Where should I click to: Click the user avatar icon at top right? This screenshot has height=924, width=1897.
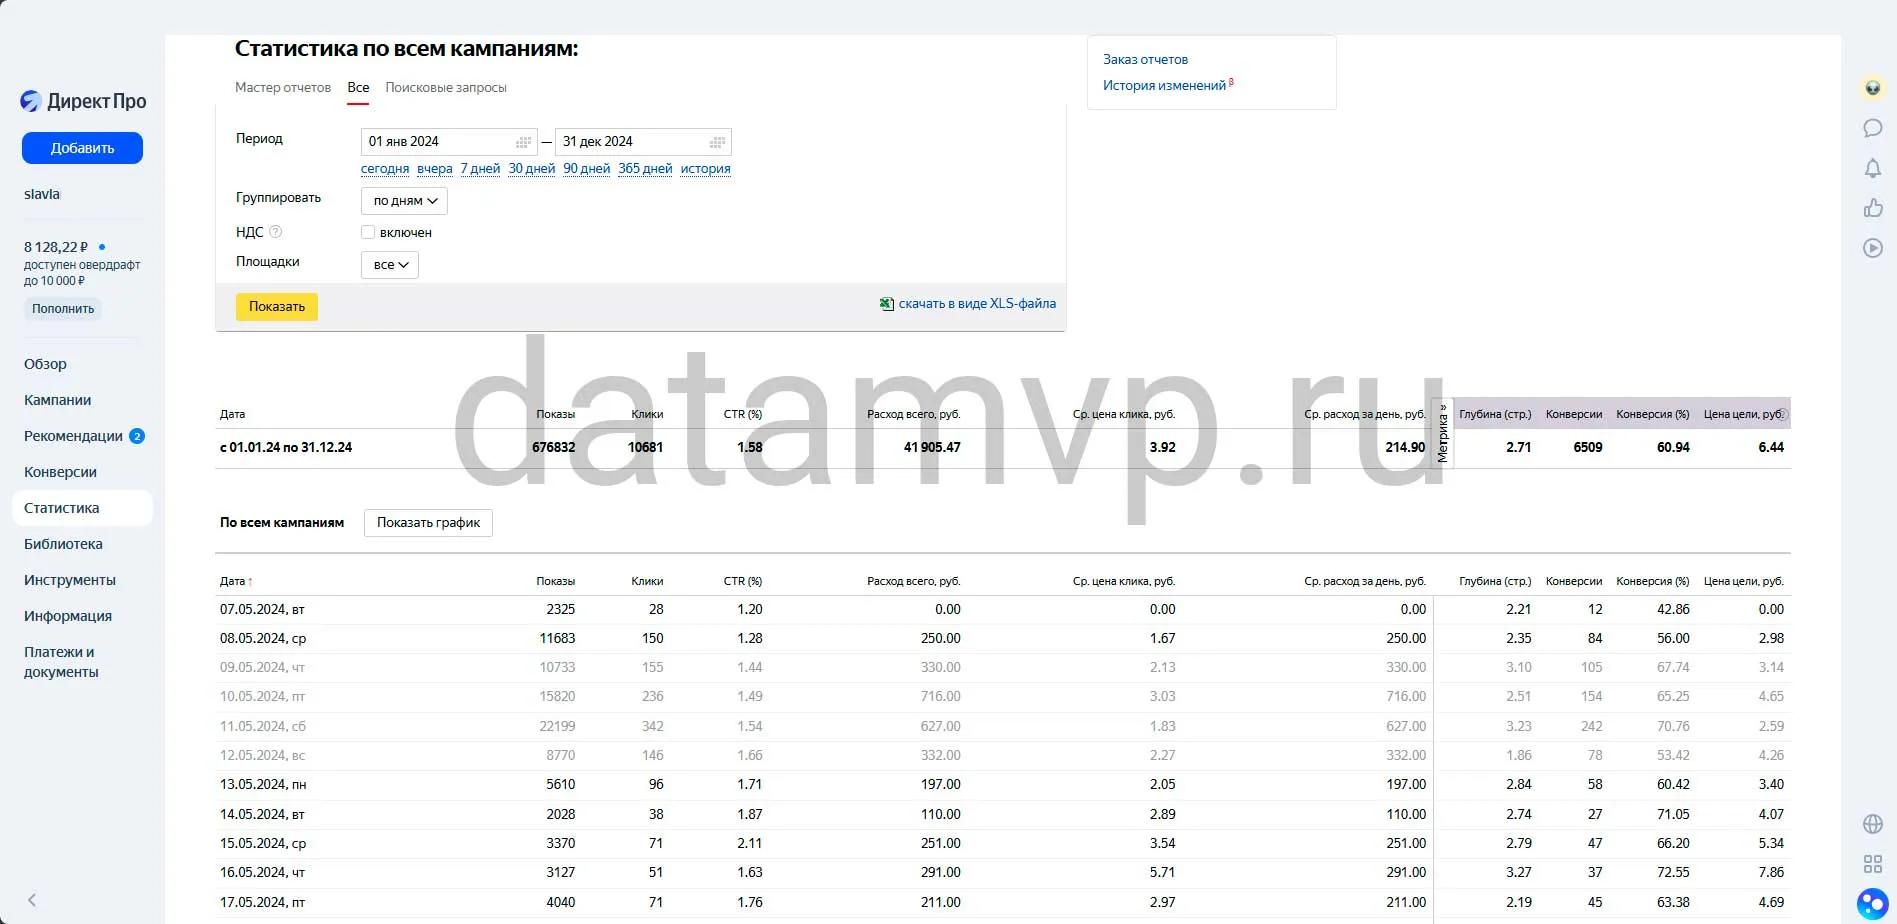pos(1872,88)
